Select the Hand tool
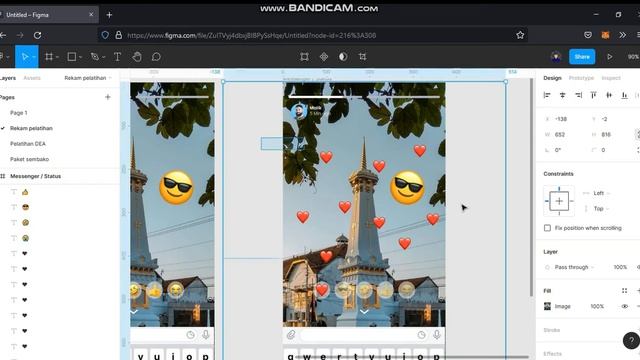This screenshot has height=360, width=640. tap(137, 57)
